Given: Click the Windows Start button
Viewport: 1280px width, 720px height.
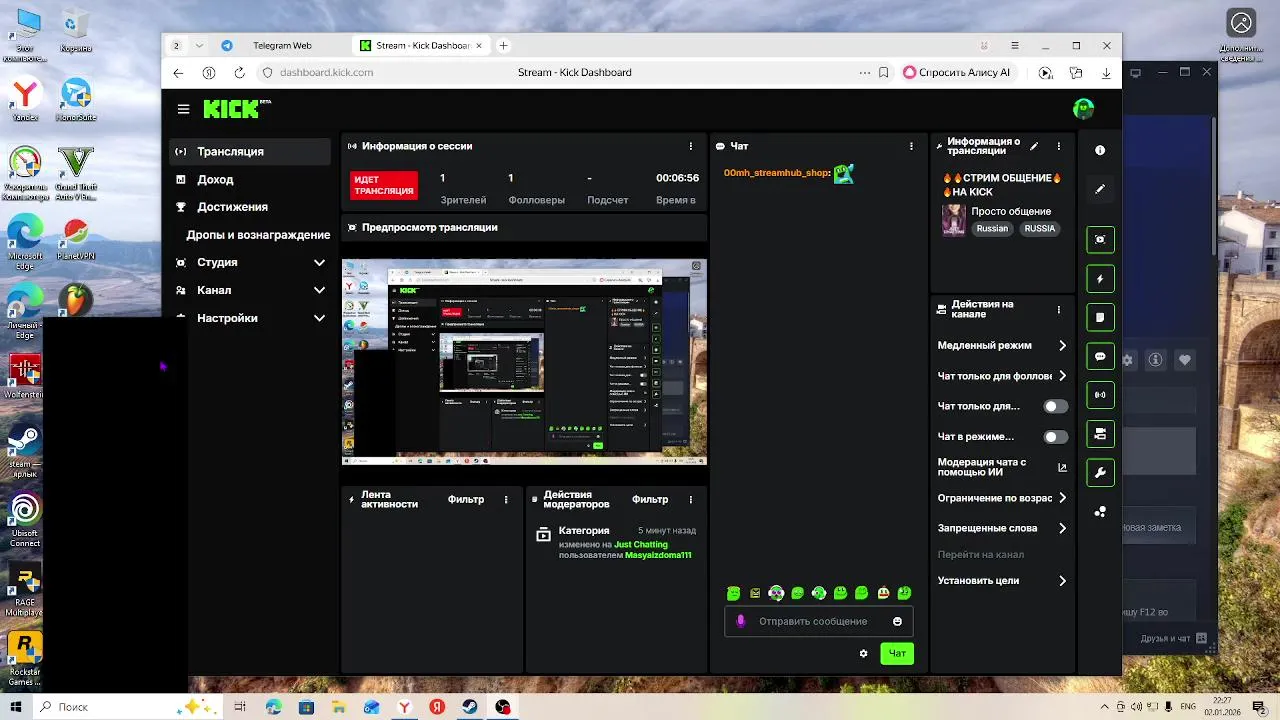Looking at the screenshot, I should pos(16,707).
